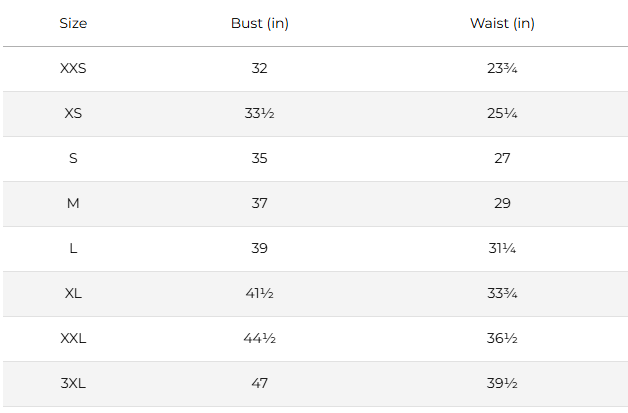Click the bust value 44½
The height and width of the screenshot is (413, 628).
(x=260, y=338)
